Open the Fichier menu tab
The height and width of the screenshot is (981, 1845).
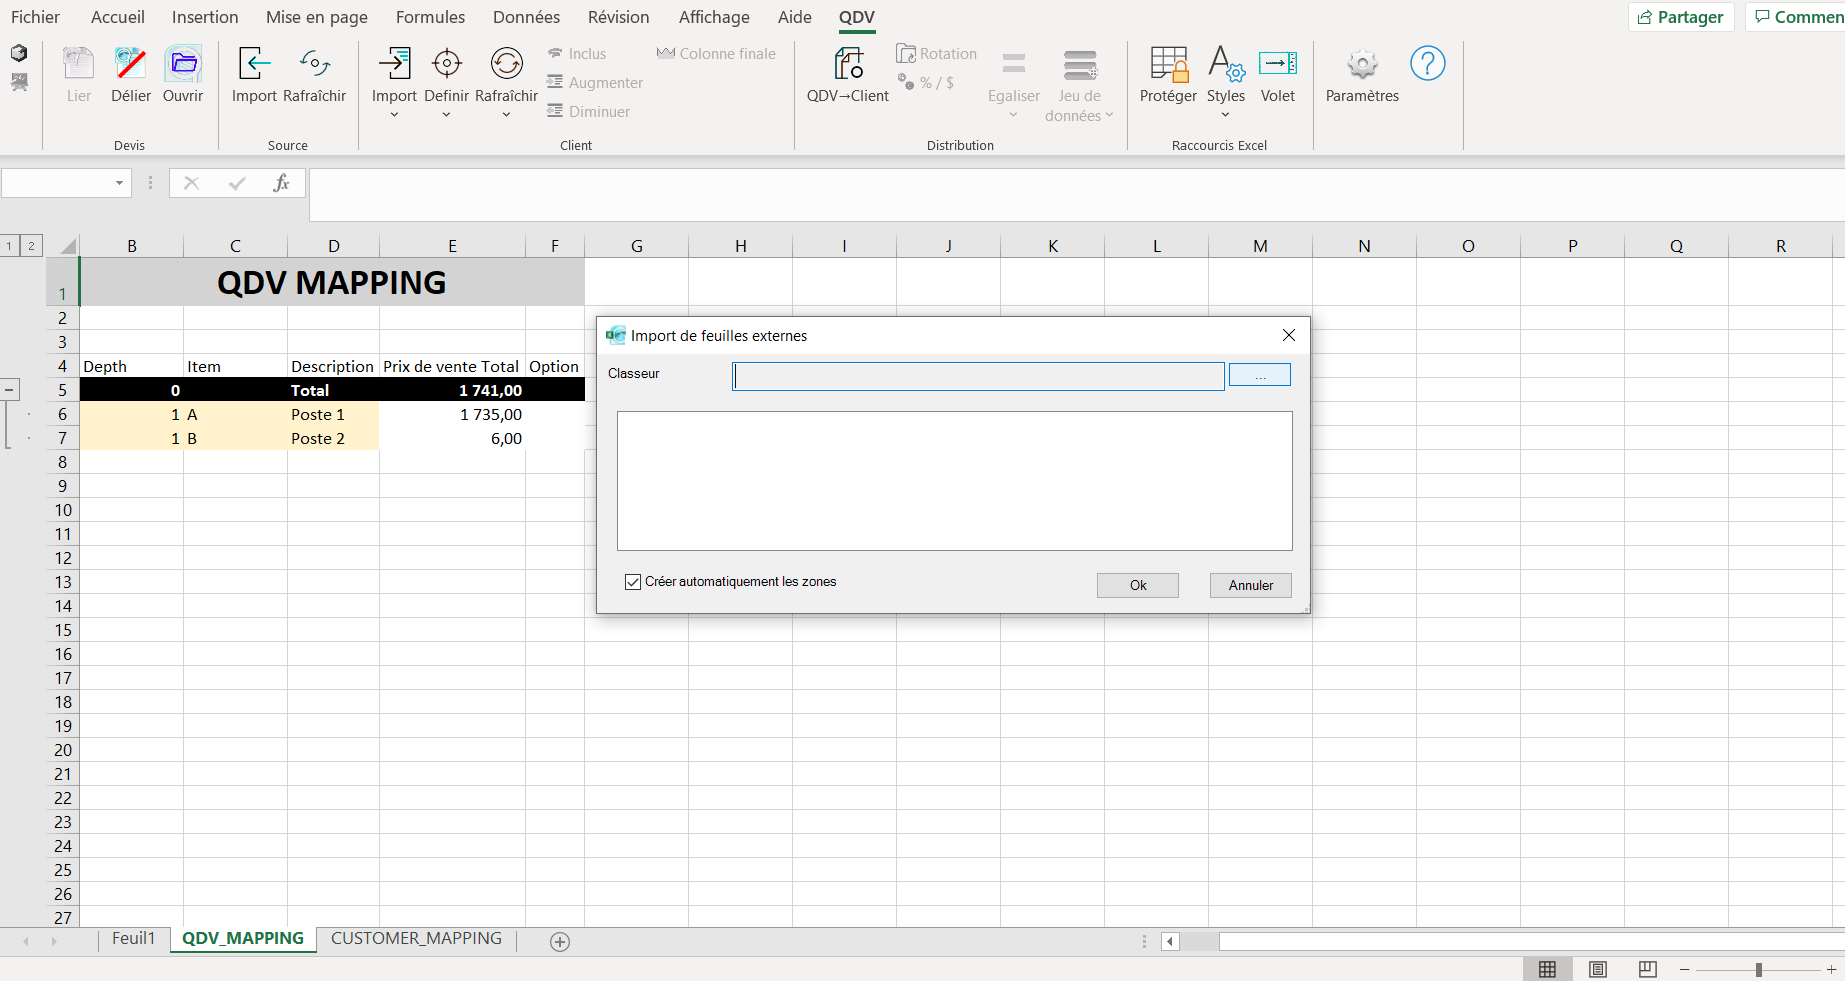coord(35,17)
